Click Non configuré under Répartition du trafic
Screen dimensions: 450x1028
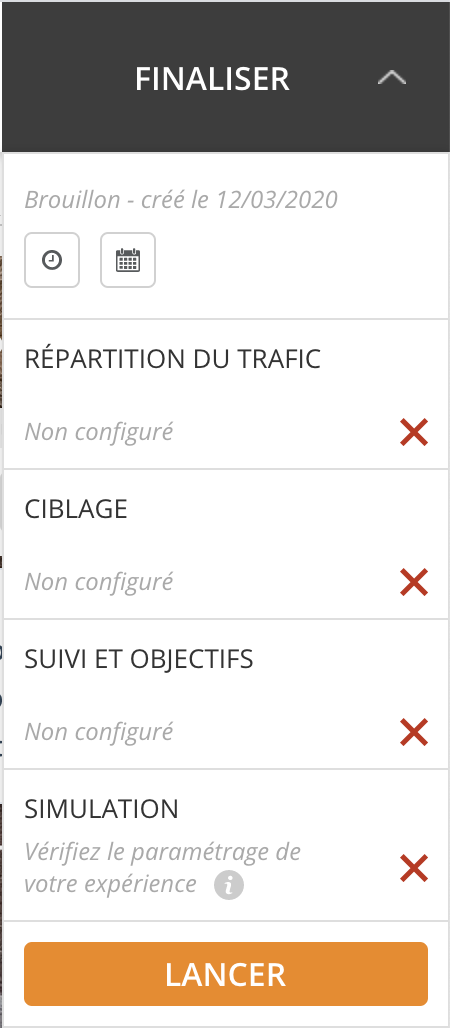99,432
